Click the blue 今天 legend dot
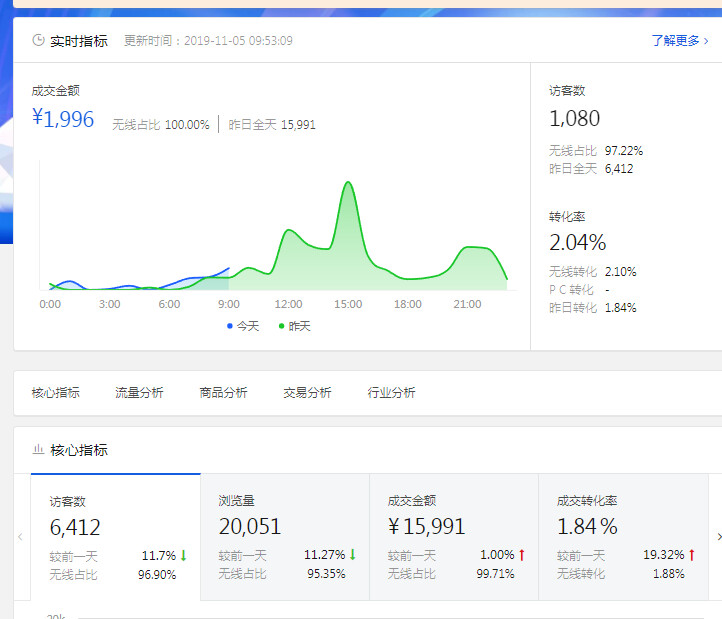The width and height of the screenshot is (722, 619). pyautogui.click(x=228, y=326)
